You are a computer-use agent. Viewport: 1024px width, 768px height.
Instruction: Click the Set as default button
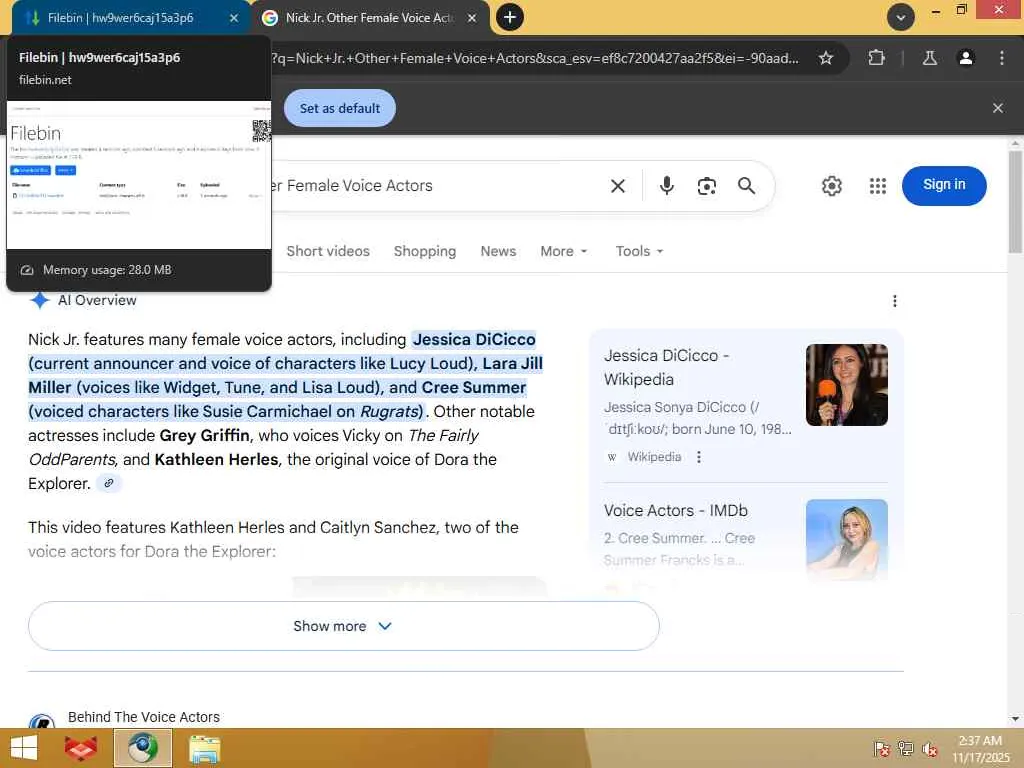[340, 108]
